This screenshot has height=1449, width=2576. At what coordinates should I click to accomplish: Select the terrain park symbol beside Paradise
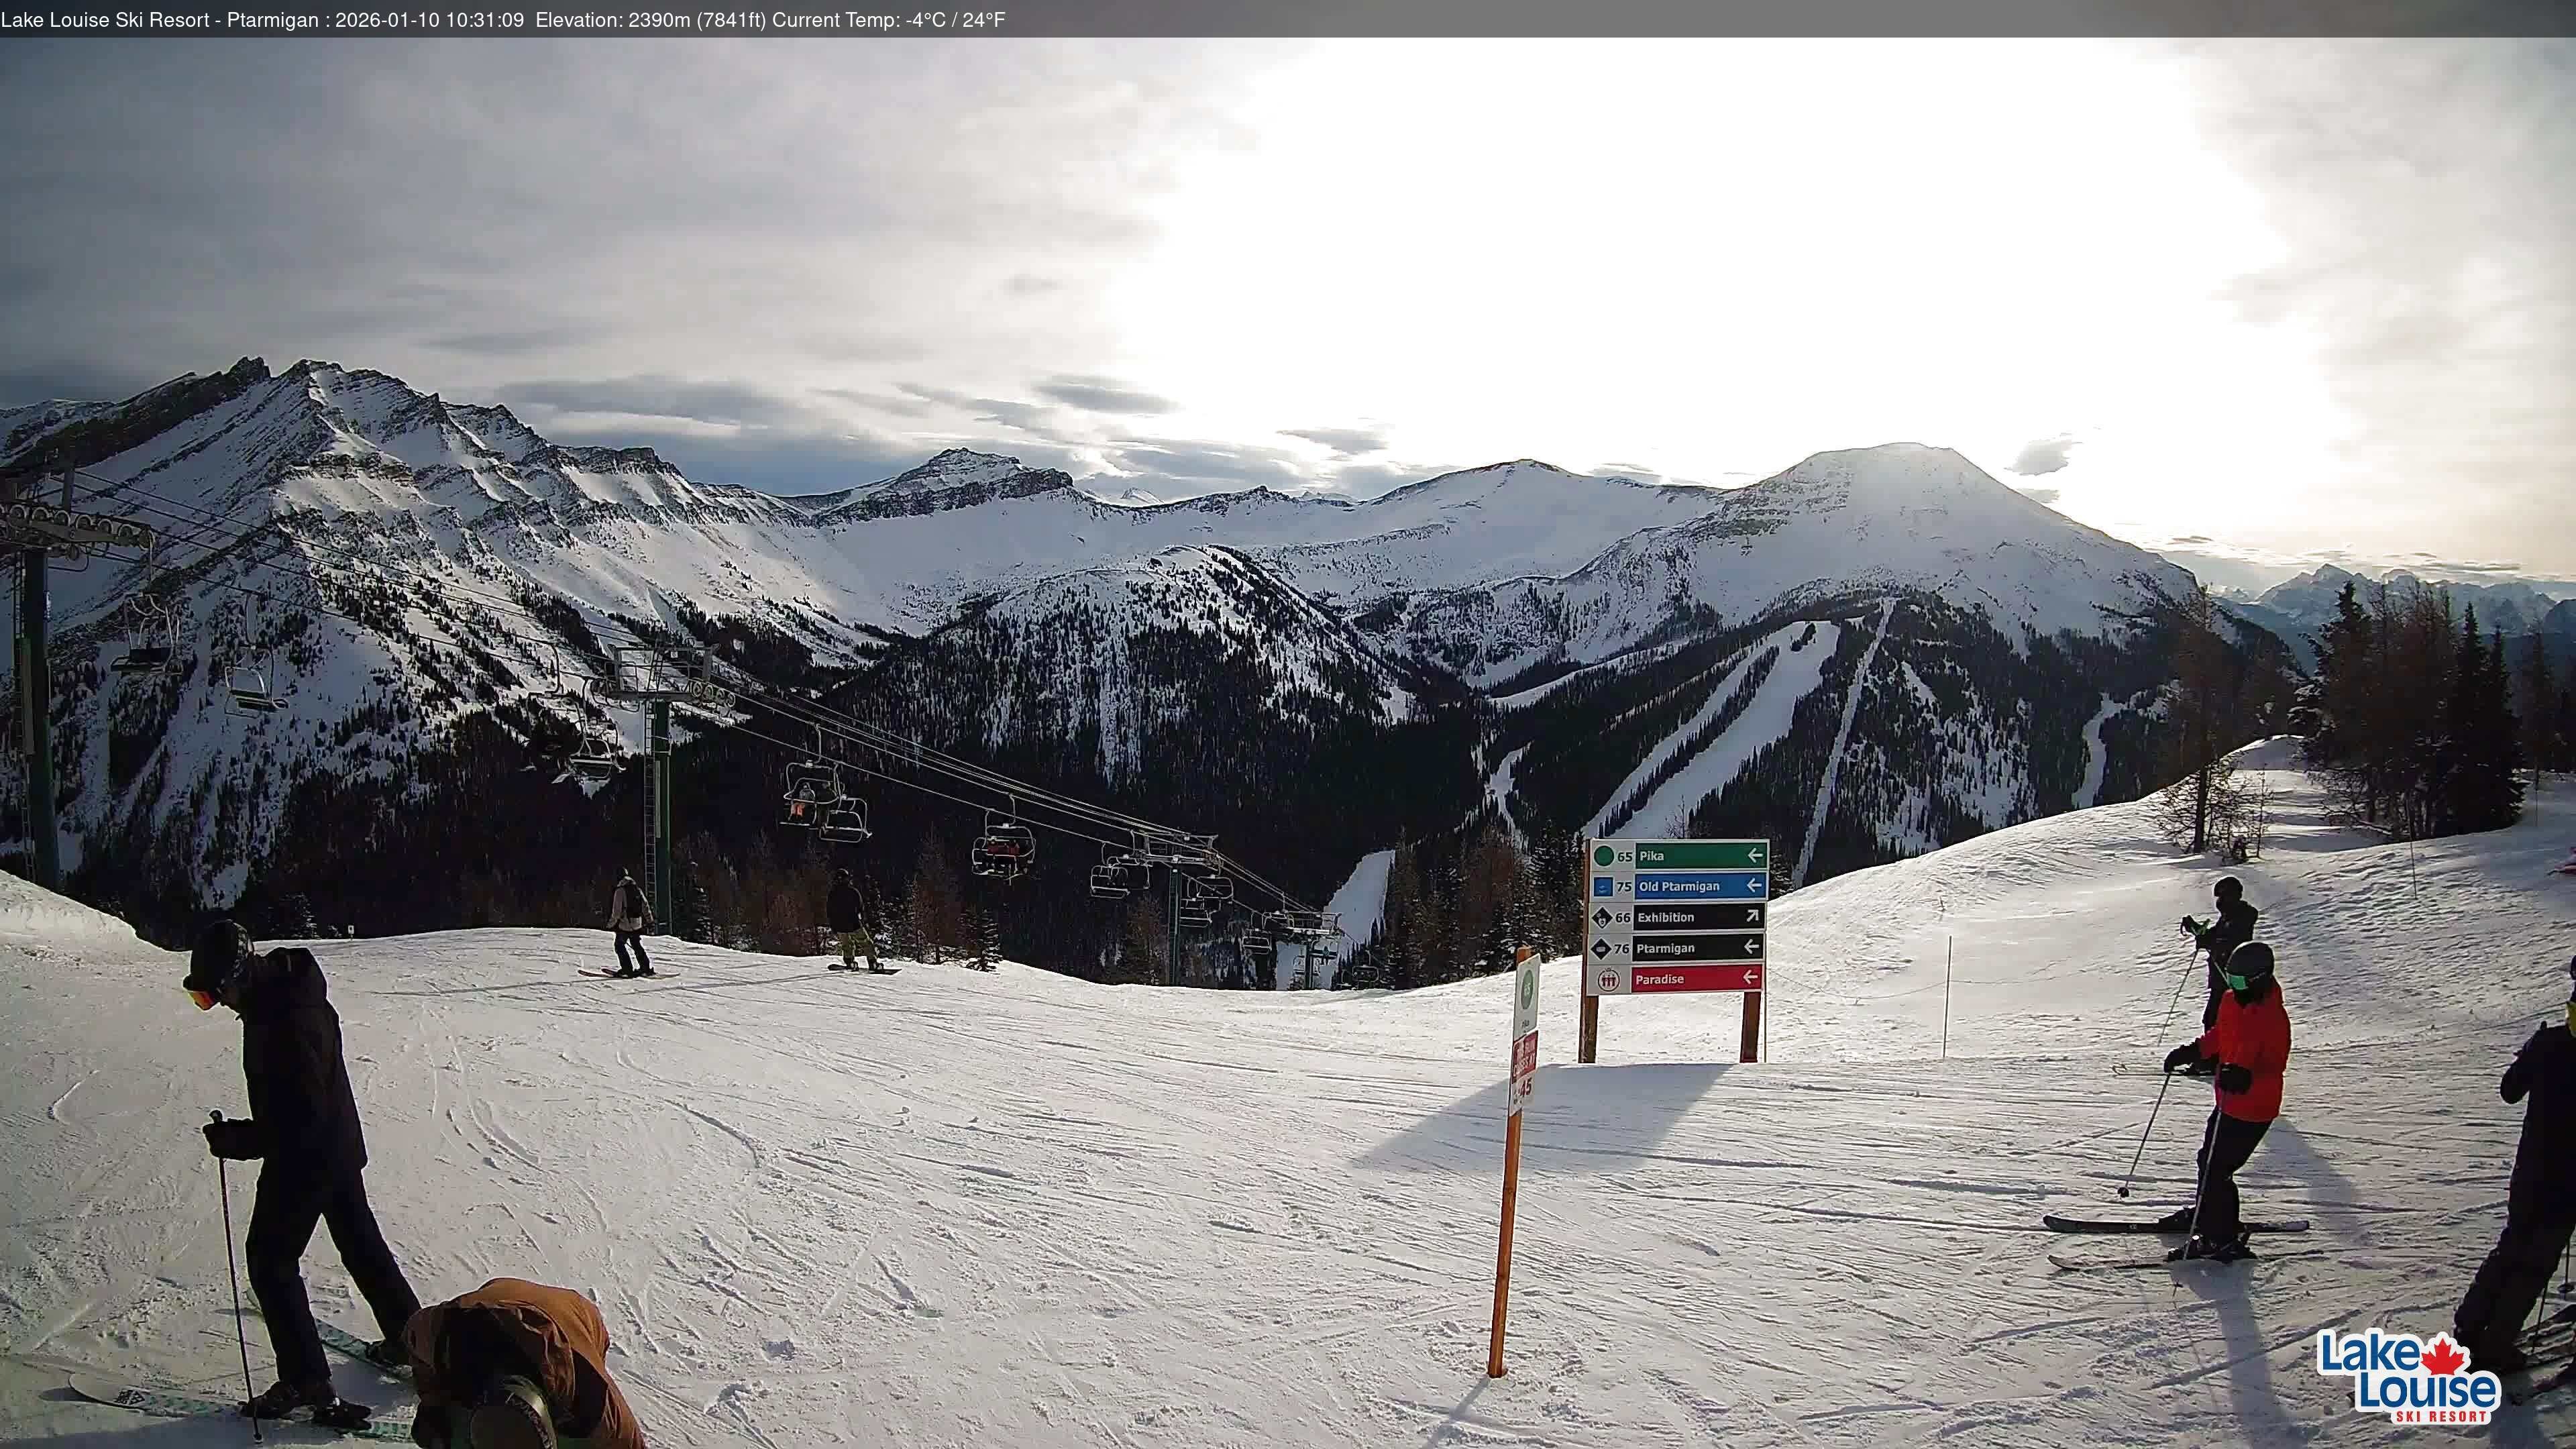pyautogui.click(x=1609, y=979)
